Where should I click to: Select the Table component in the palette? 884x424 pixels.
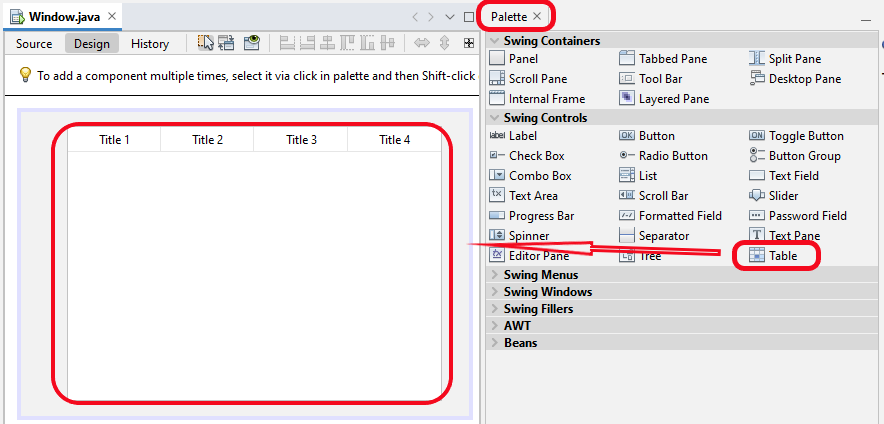point(782,256)
